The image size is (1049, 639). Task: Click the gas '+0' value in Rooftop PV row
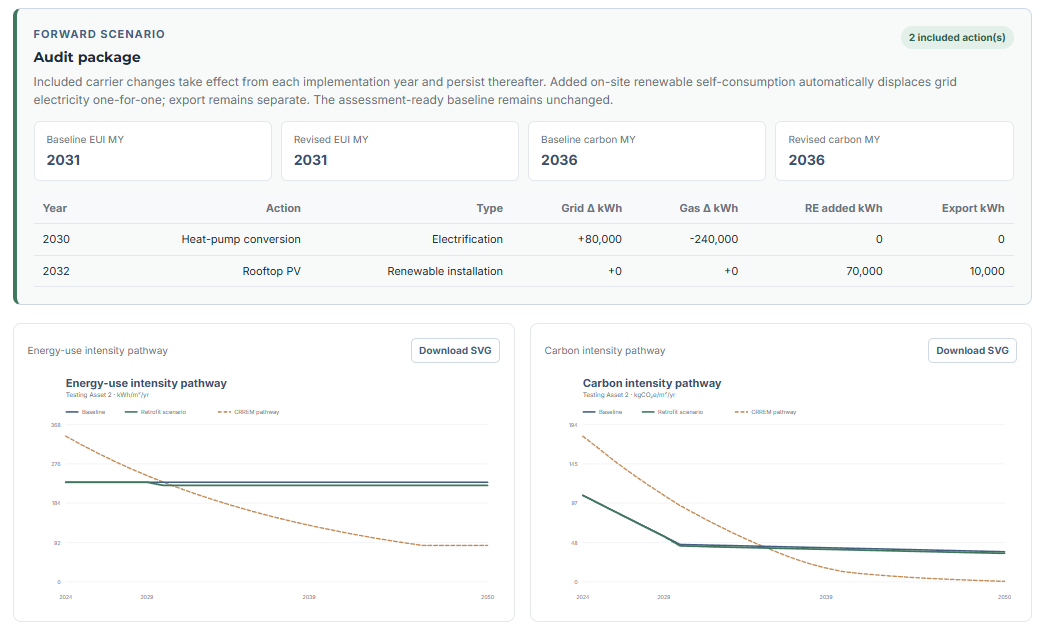[x=731, y=271]
